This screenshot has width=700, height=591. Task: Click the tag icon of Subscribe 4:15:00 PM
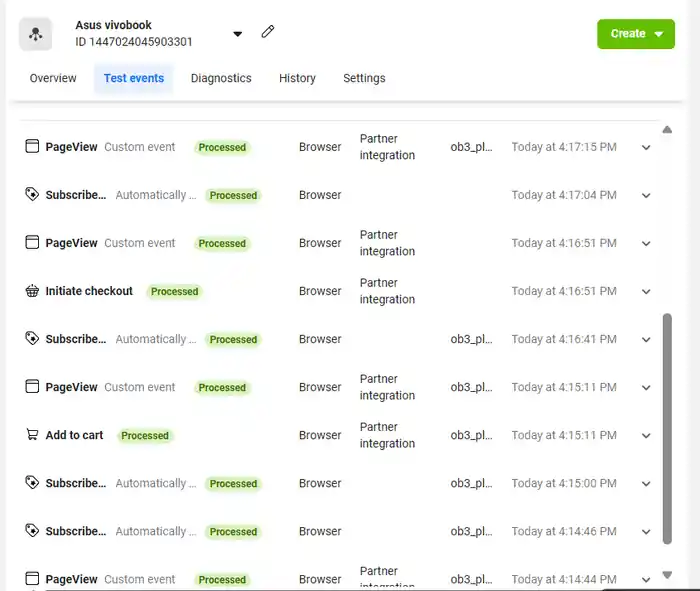click(x=32, y=483)
